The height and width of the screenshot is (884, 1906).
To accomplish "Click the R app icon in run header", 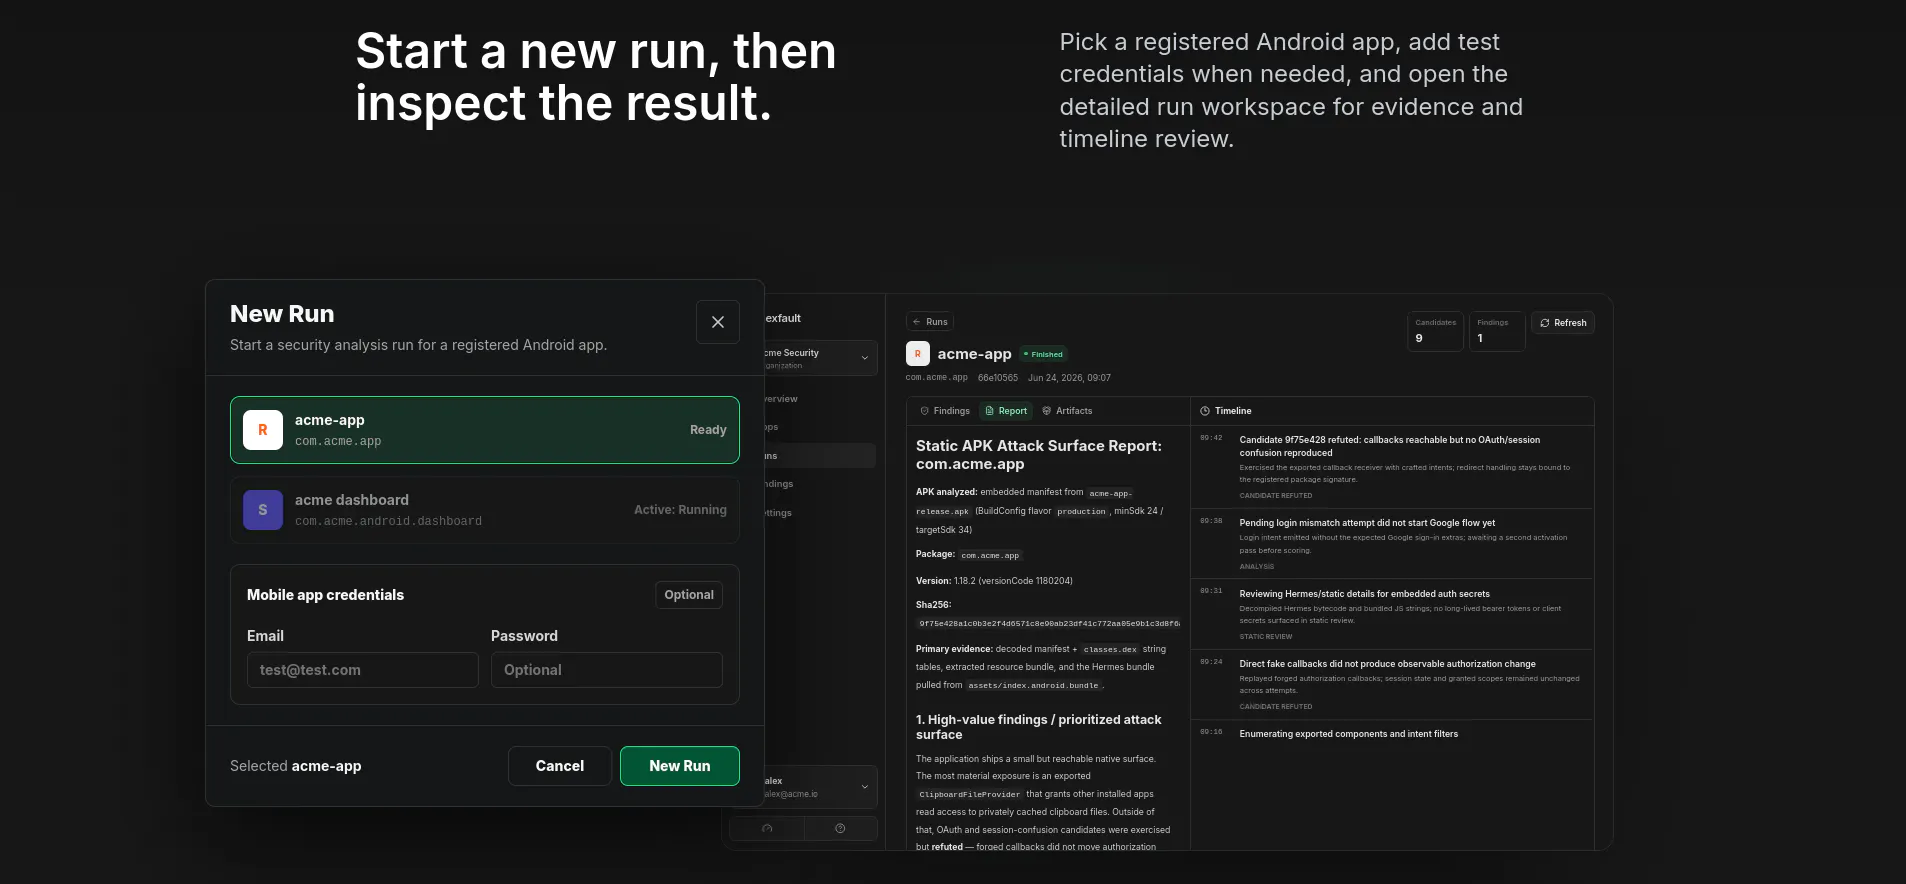I will [918, 354].
